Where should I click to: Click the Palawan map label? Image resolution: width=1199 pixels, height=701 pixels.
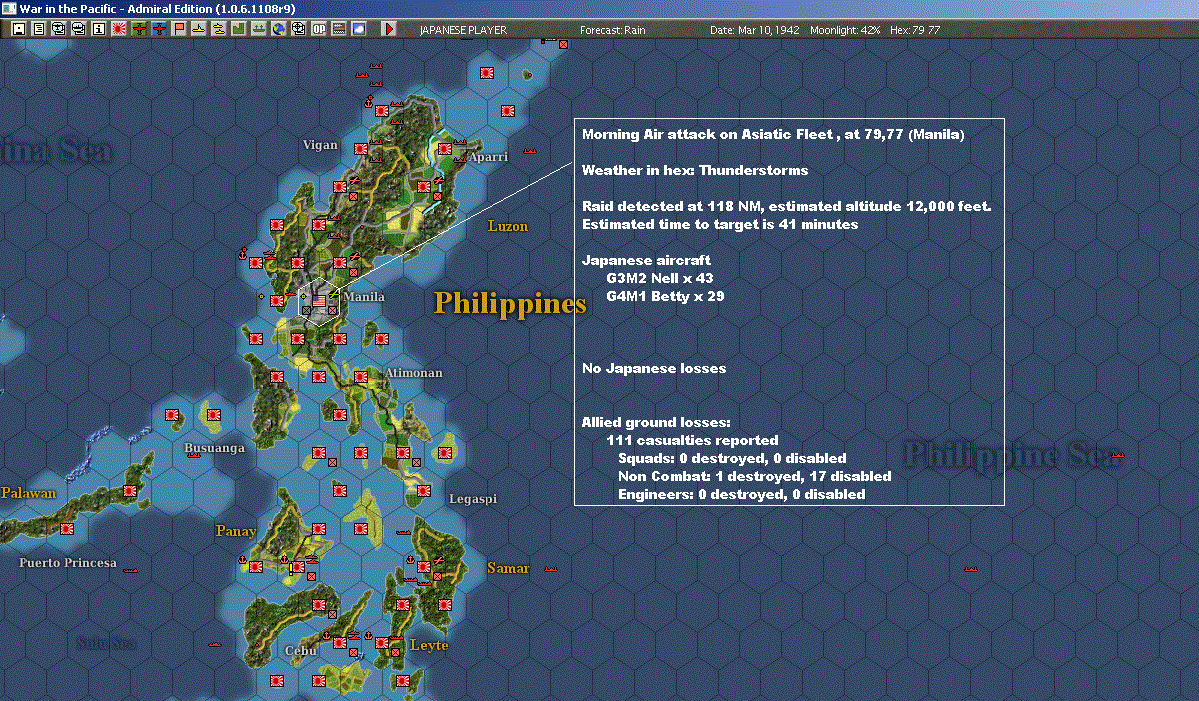(x=28, y=493)
